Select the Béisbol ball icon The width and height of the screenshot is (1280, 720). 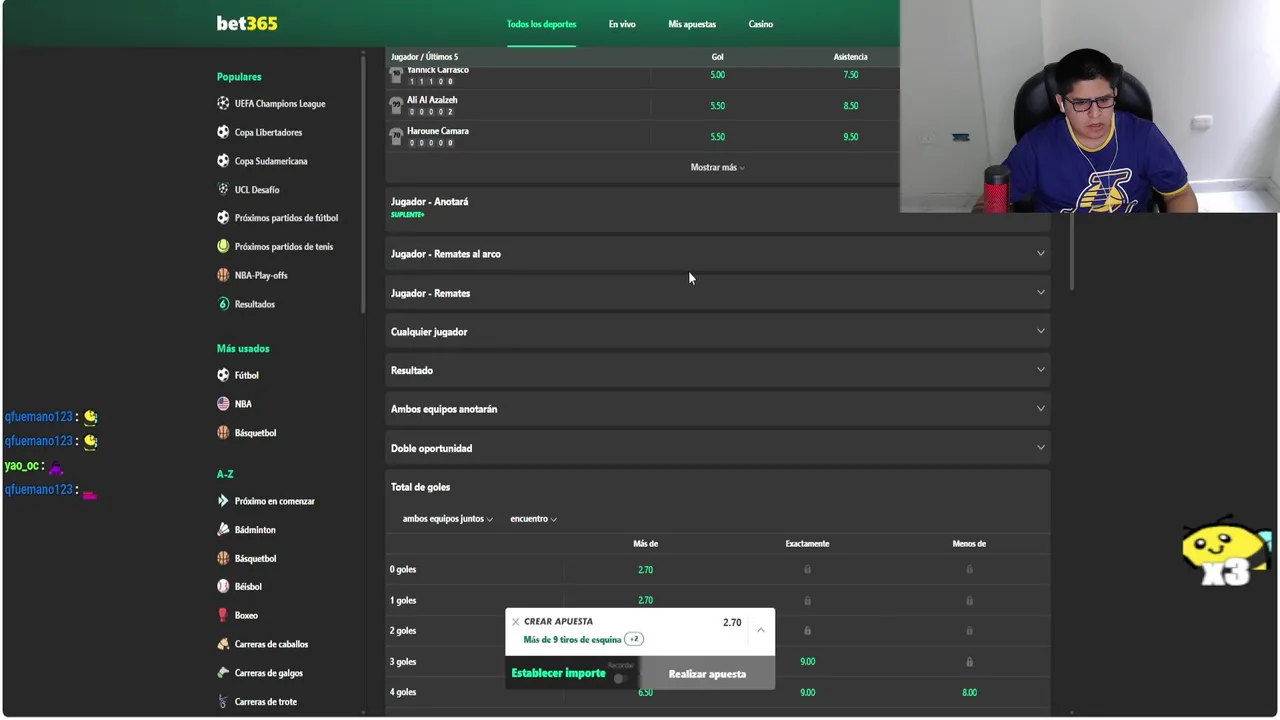tap(223, 586)
